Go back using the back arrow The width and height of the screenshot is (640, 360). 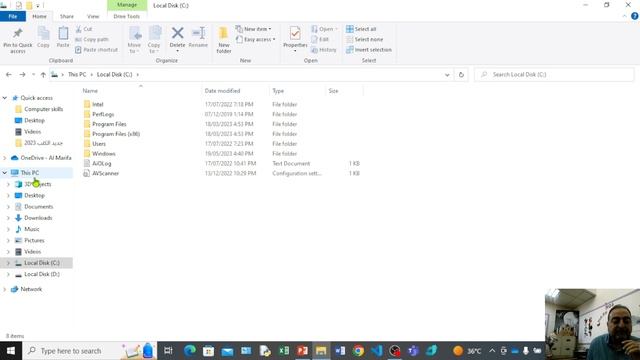point(9,75)
